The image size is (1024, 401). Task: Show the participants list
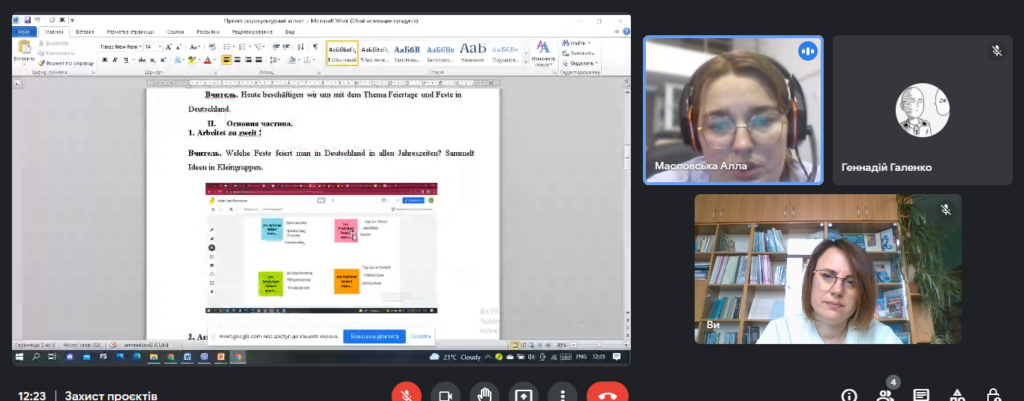click(885, 396)
